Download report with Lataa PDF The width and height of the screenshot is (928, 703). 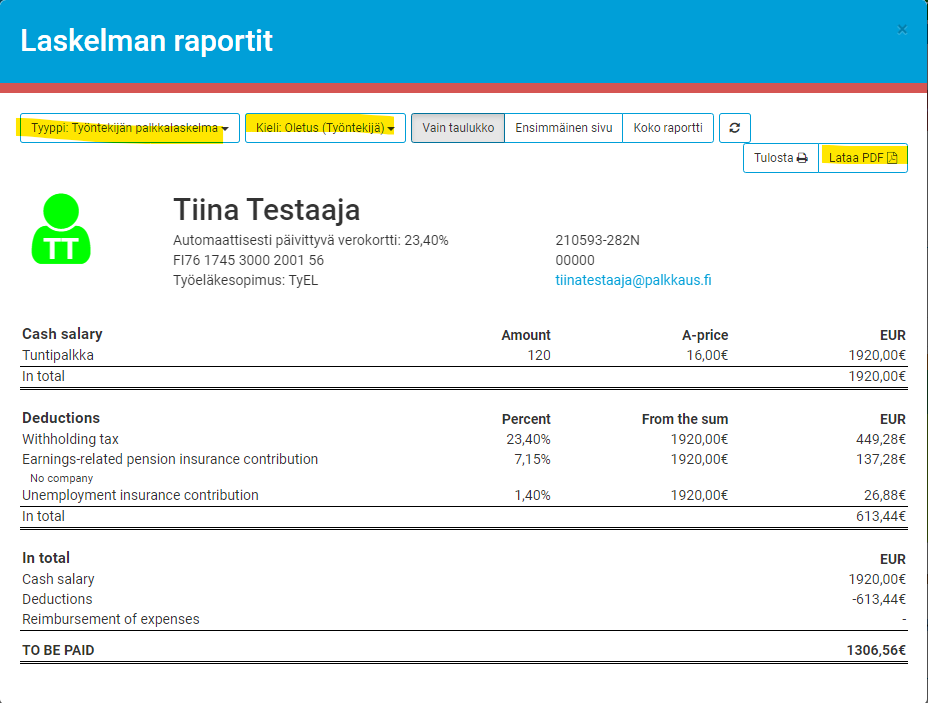click(x=863, y=158)
